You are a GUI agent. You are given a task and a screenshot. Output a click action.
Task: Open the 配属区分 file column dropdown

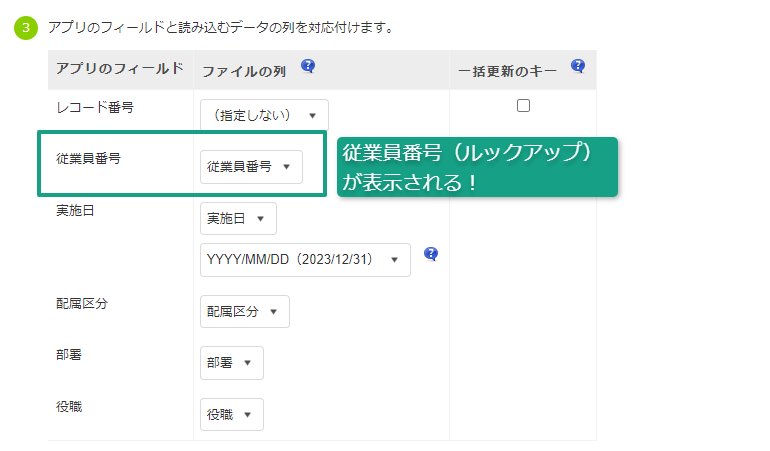[x=245, y=311]
